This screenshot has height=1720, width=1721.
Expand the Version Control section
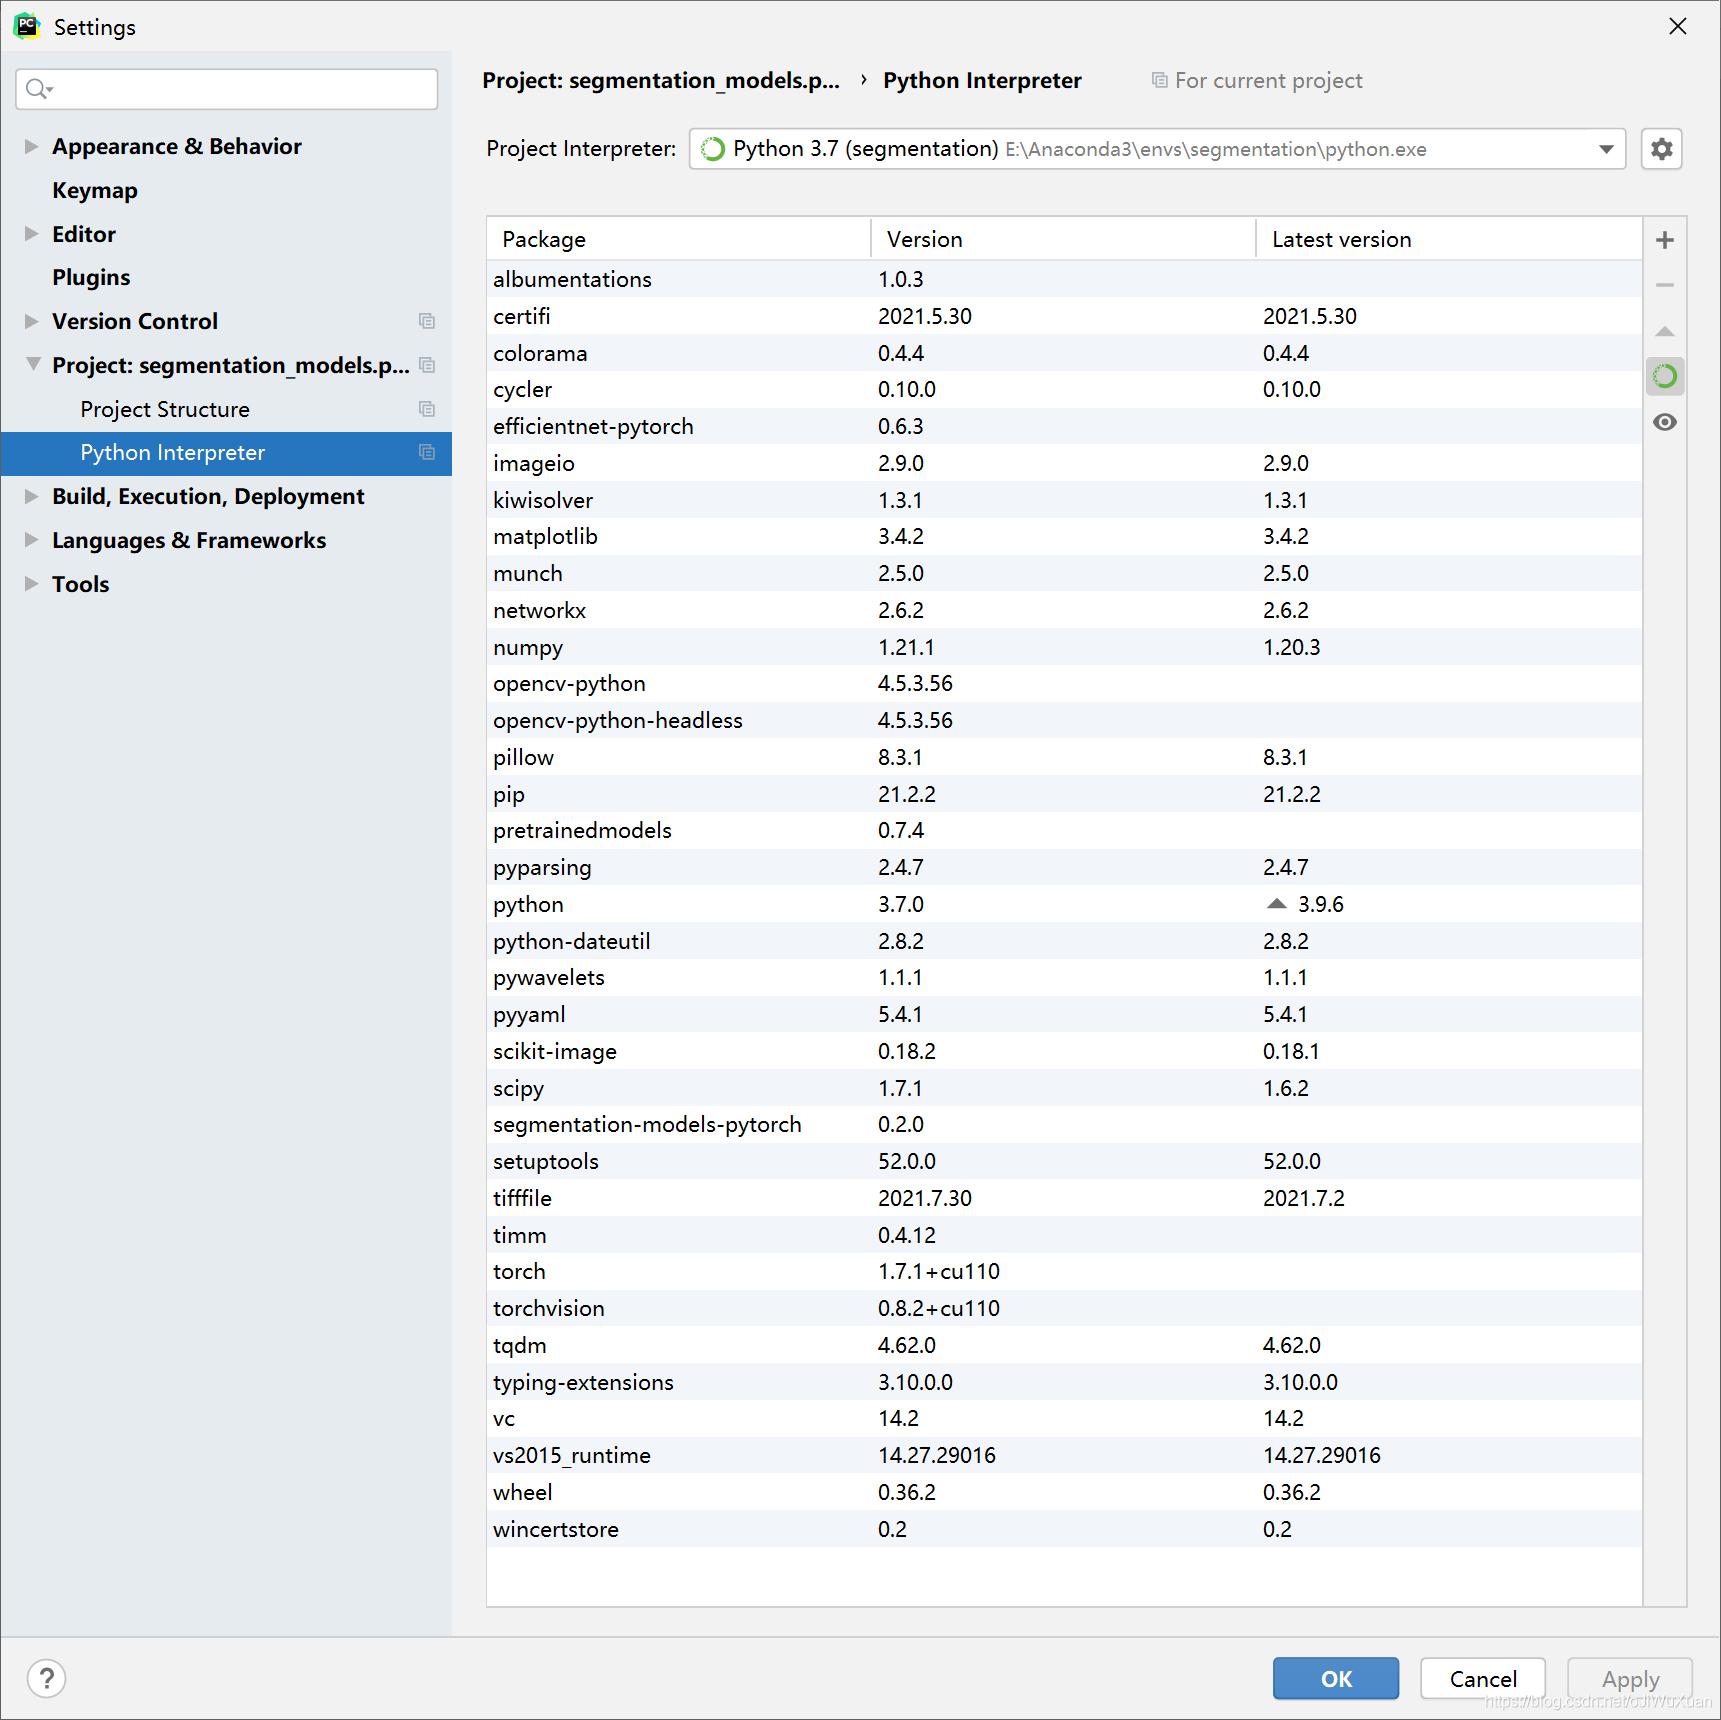coord(31,321)
